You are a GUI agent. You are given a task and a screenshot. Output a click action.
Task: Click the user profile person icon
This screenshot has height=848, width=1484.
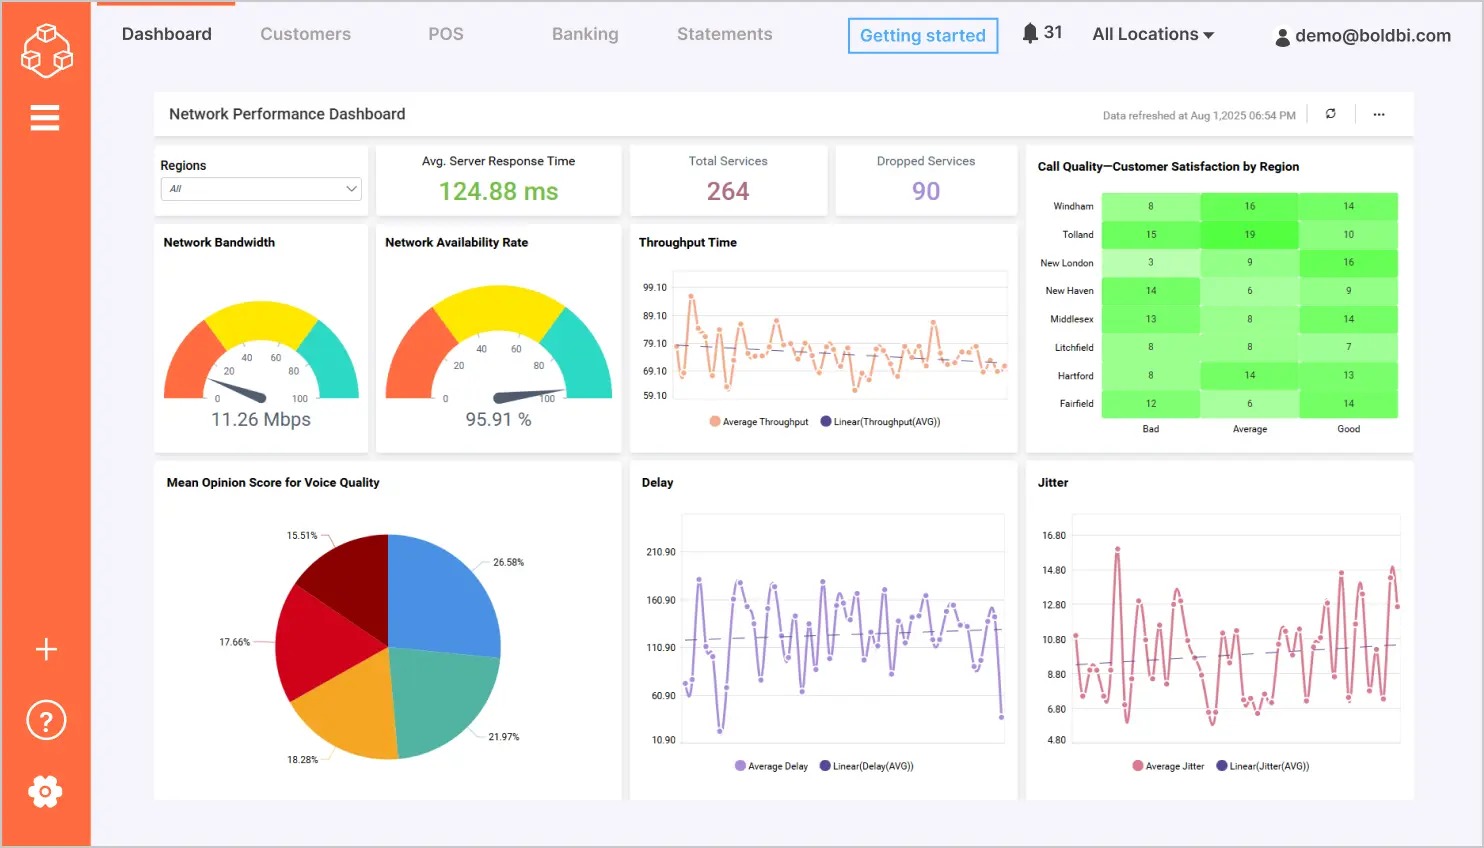1283,36
